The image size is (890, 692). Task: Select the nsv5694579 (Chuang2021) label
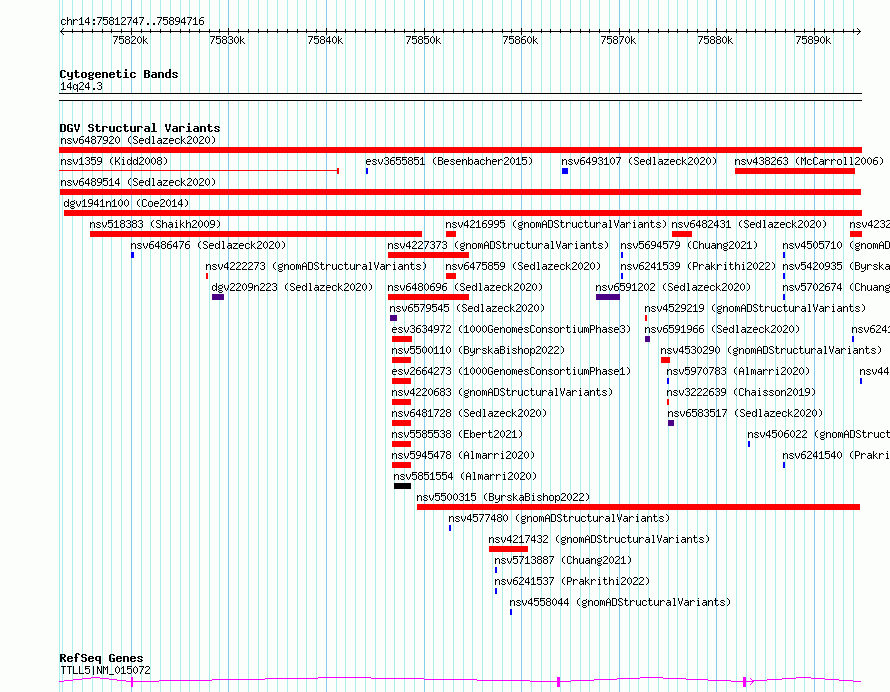pos(689,245)
